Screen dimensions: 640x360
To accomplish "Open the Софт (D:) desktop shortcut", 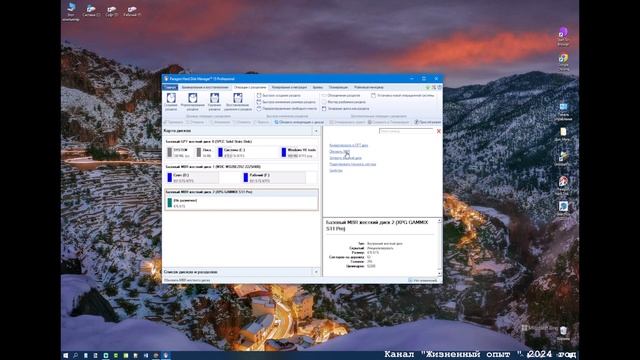I will click(x=111, y=11).
